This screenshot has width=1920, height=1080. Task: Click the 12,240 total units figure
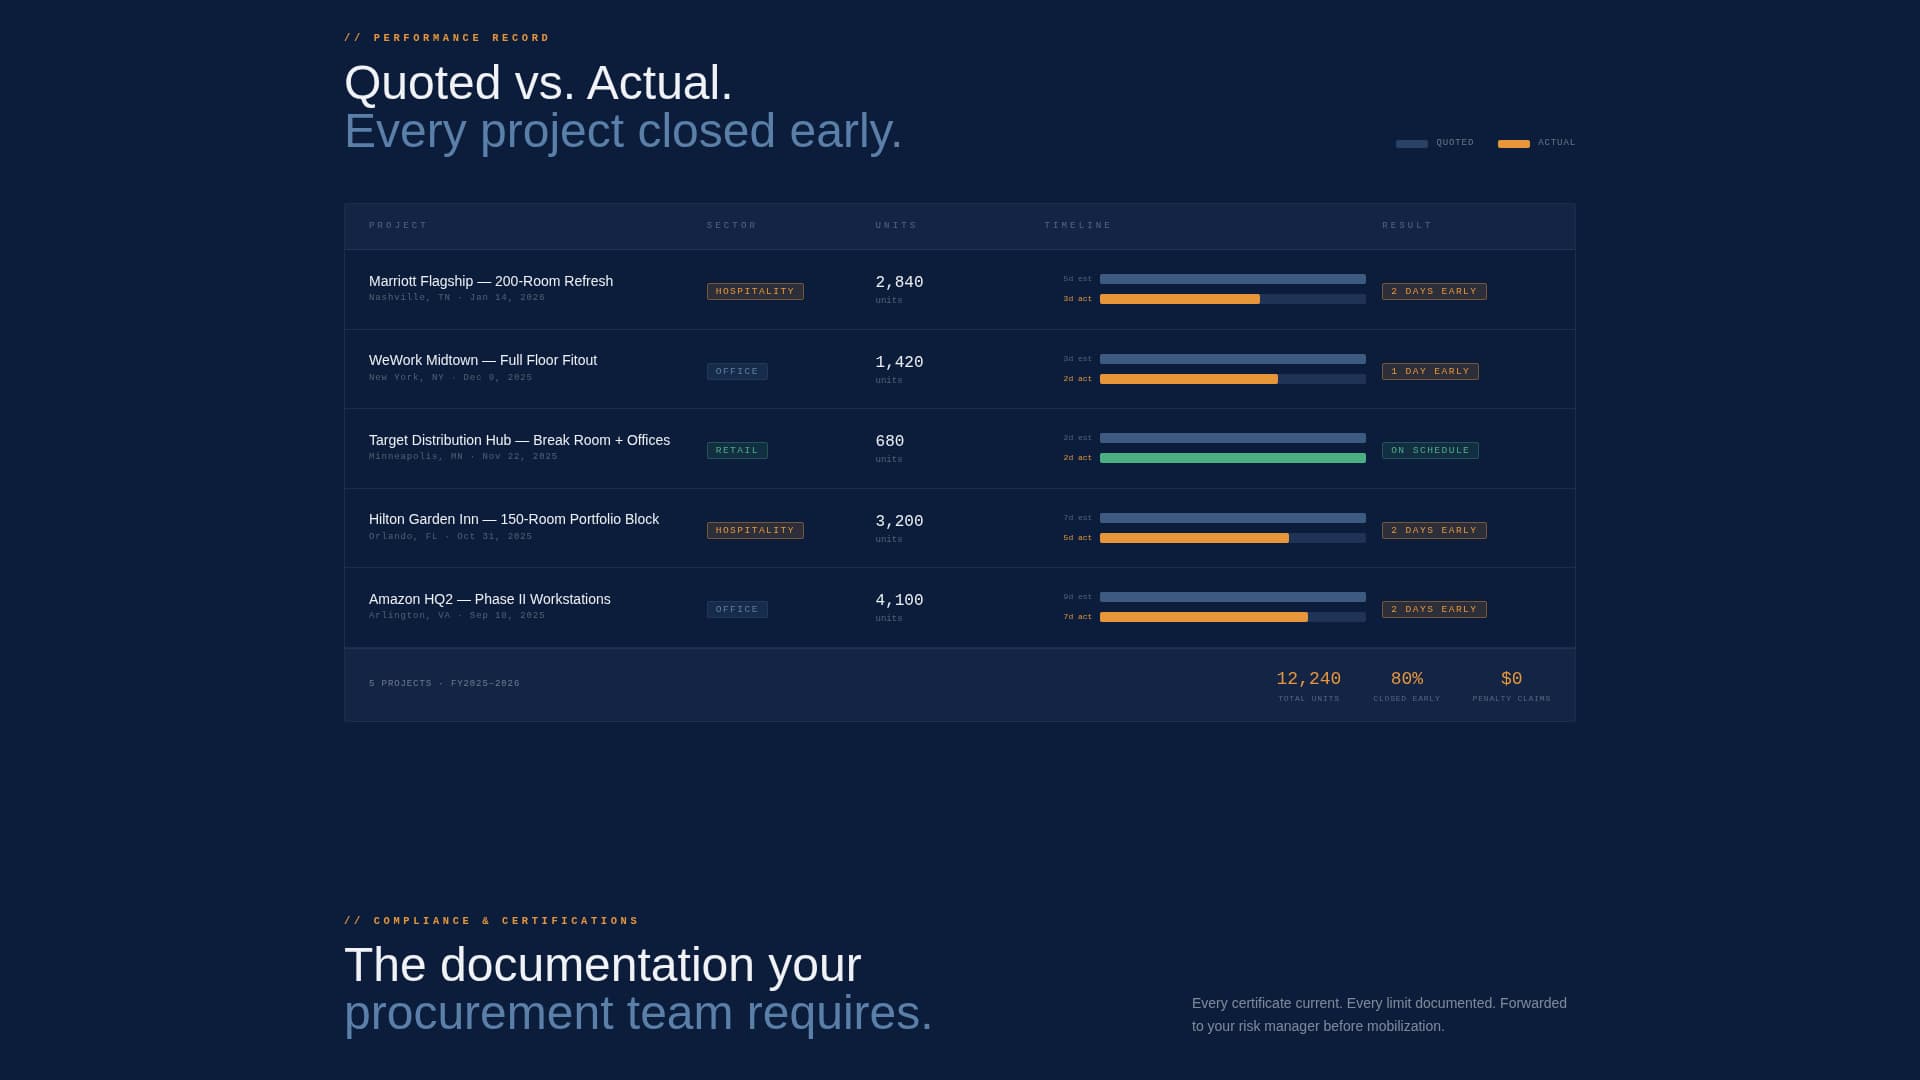point(1308,679)
